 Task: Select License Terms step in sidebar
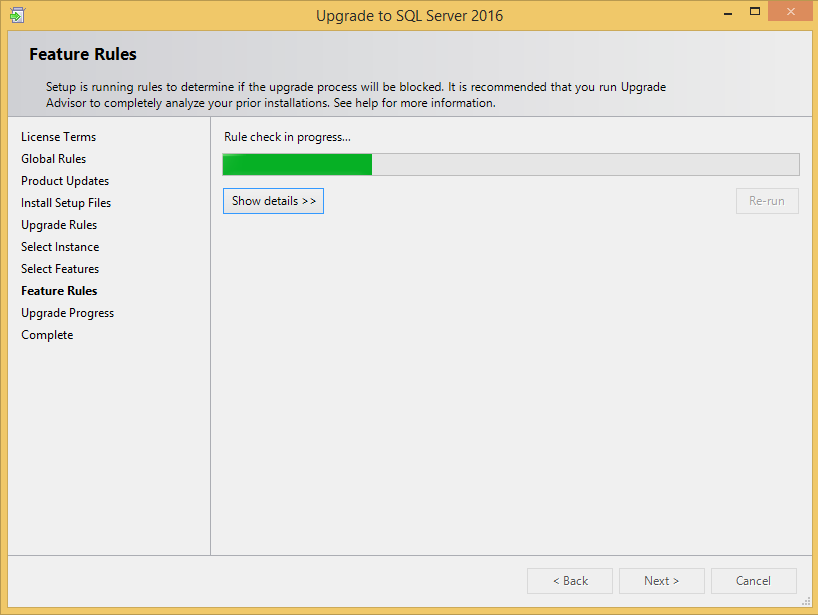tap(58, 137)
